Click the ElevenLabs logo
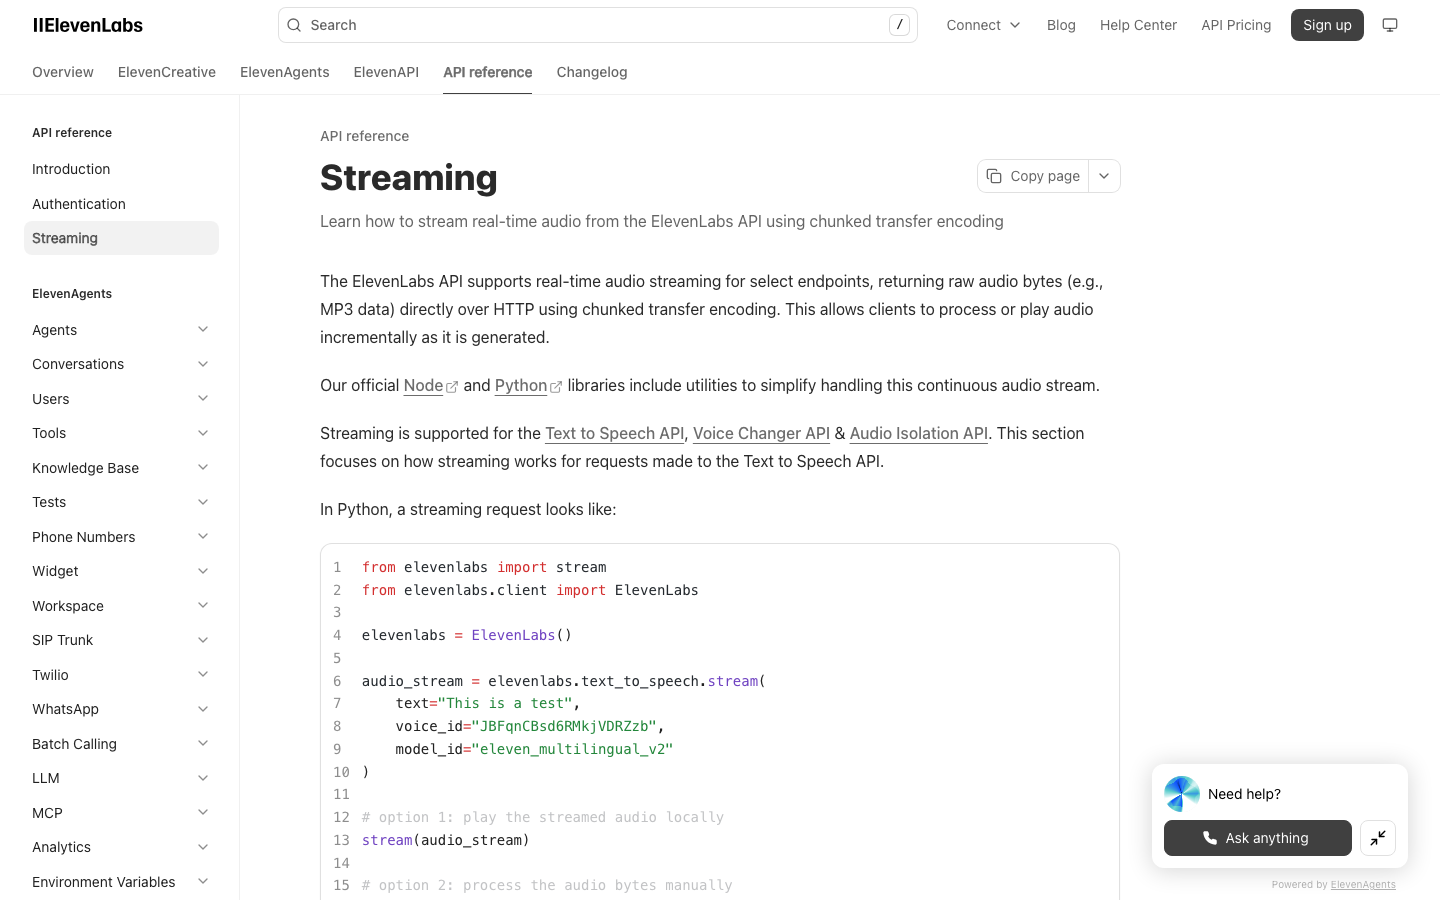The width and height of the screenshot is (1440, 900). [88, 25]
